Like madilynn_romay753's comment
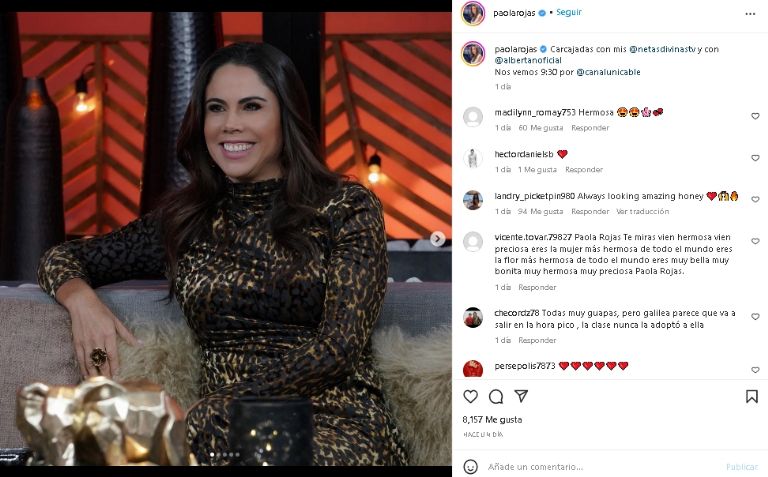The image size is (768, 477). click(755, 116)
